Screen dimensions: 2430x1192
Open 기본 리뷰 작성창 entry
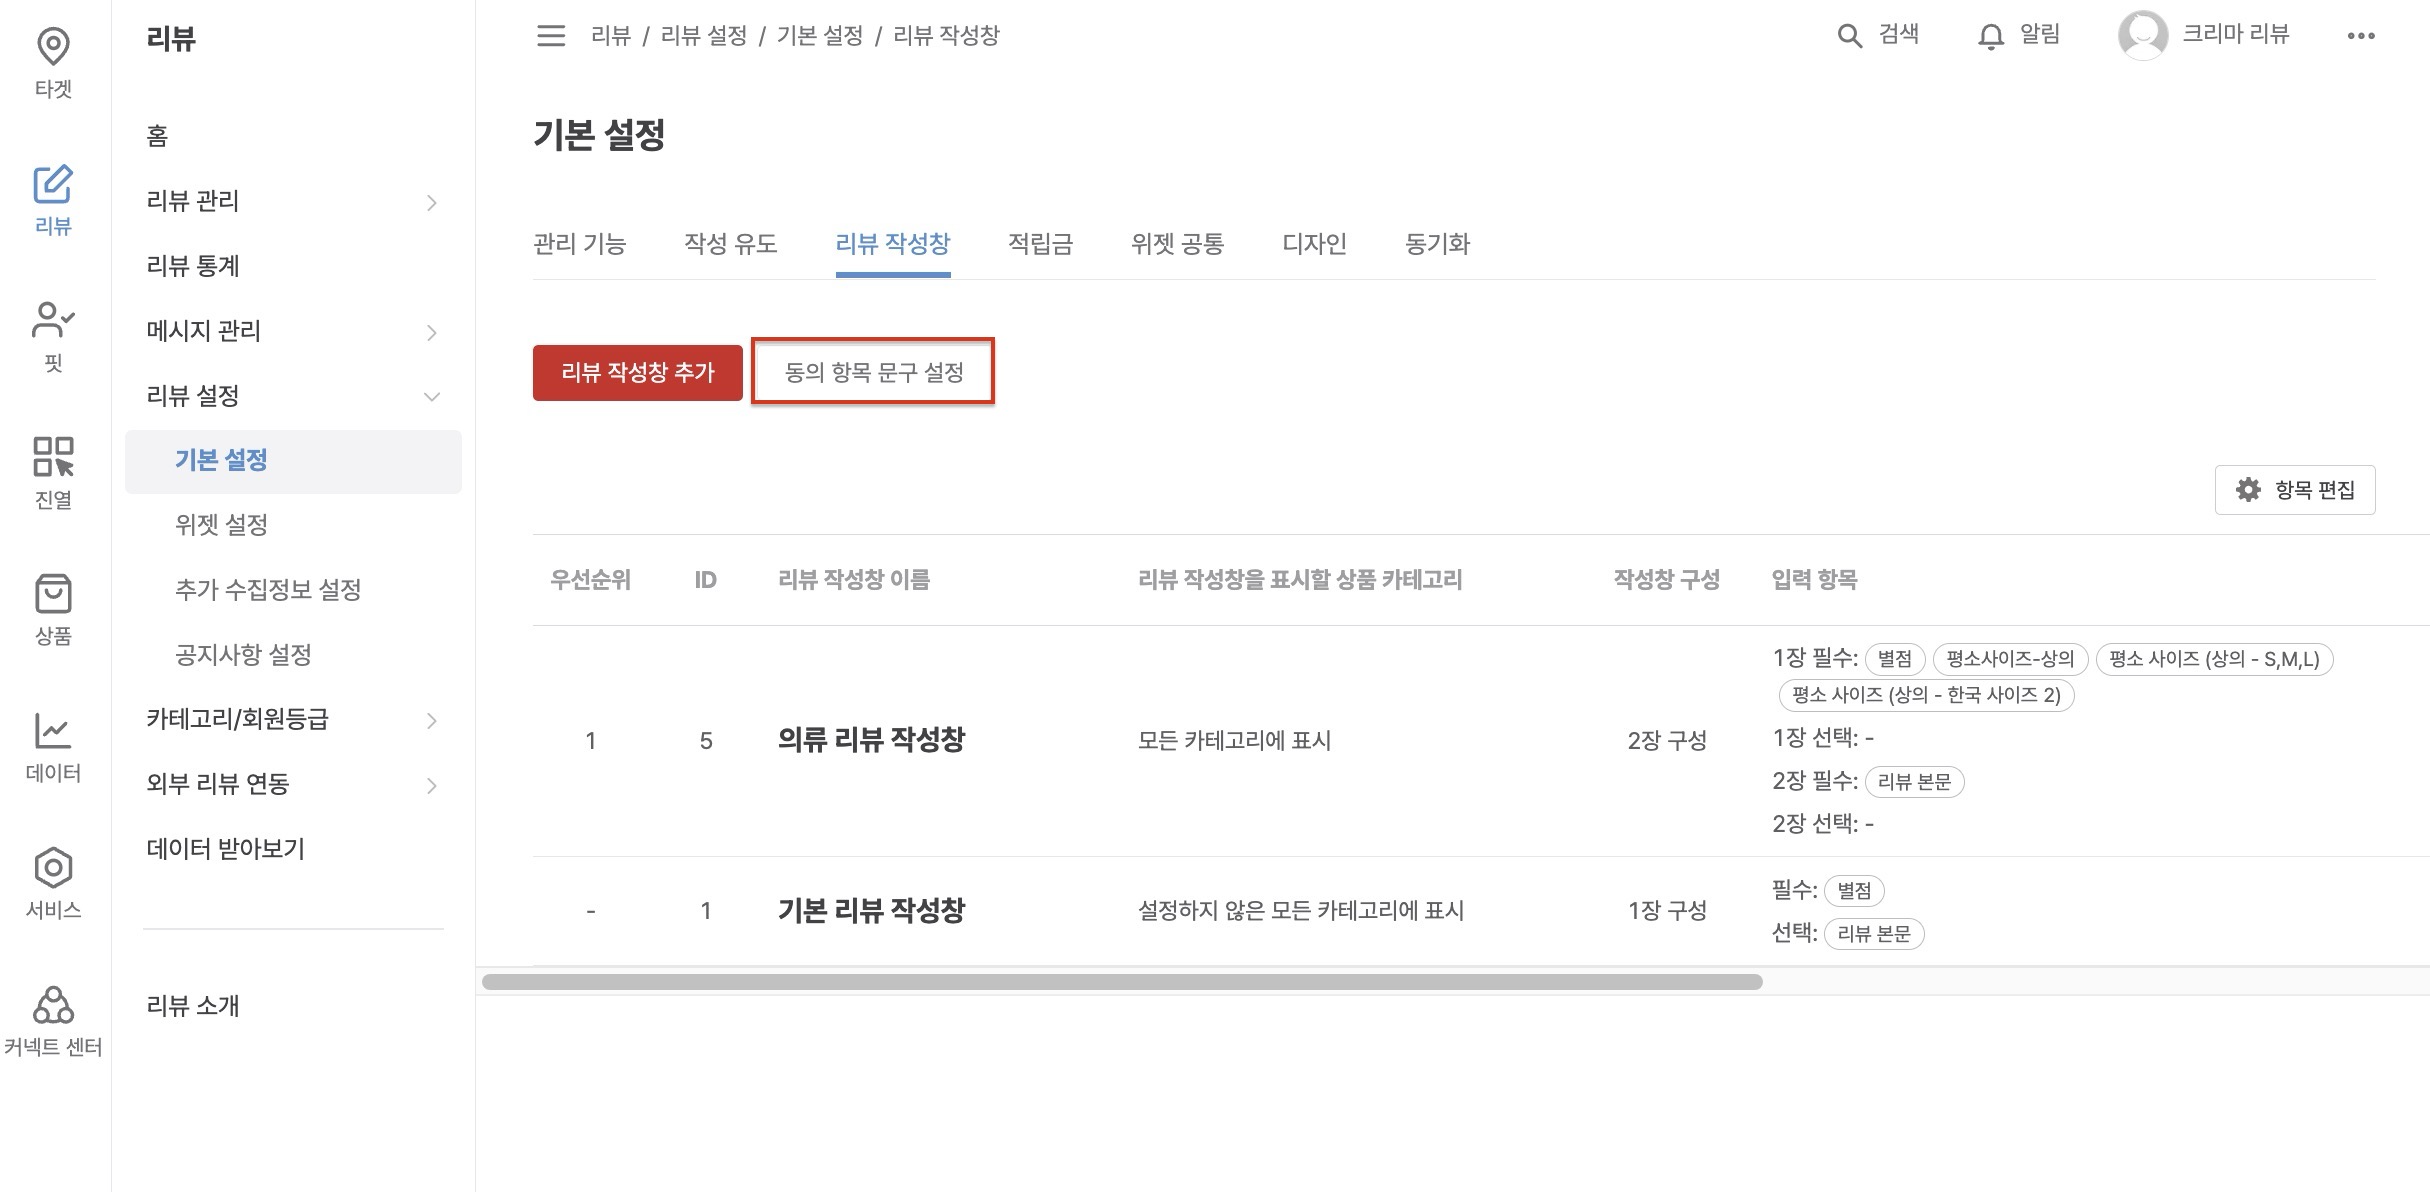(x=871, y=910)
